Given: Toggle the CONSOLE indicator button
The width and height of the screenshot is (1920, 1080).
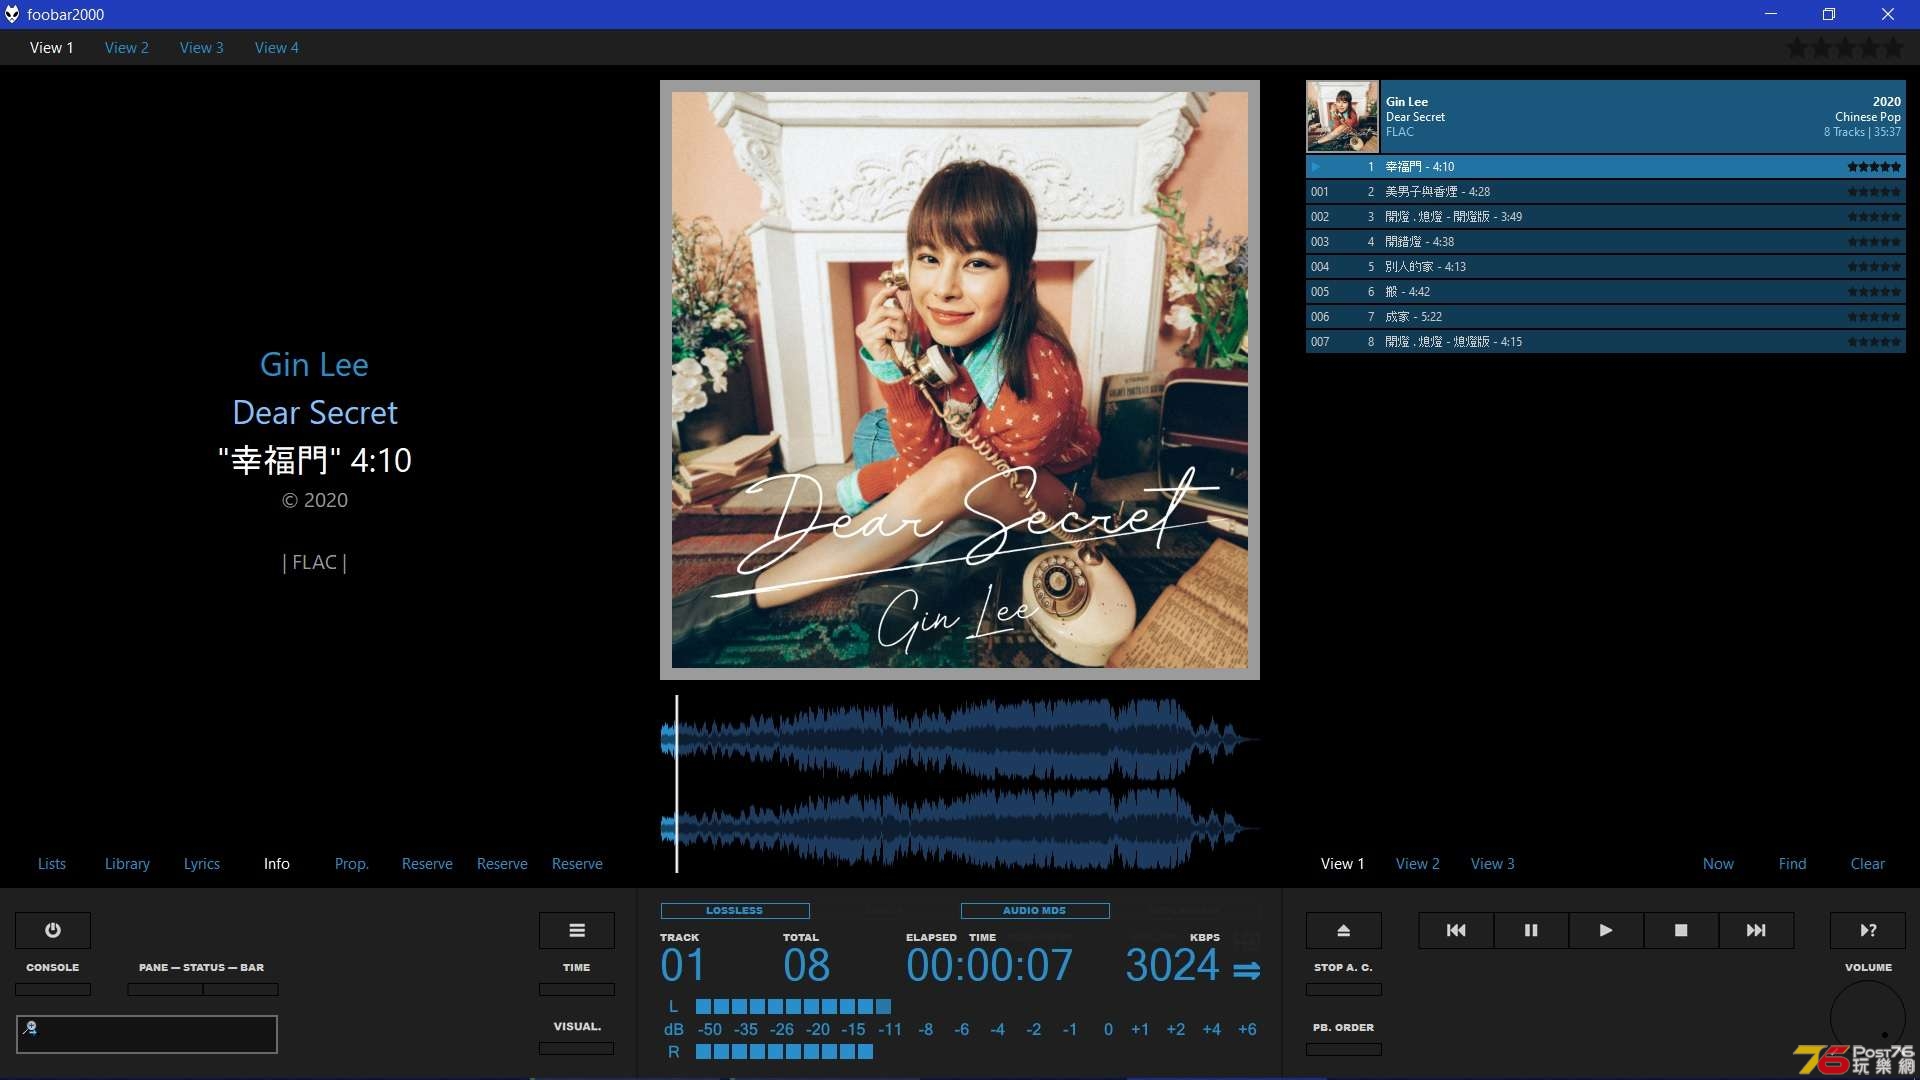Looking at the screenshot, I should [53, 989].
